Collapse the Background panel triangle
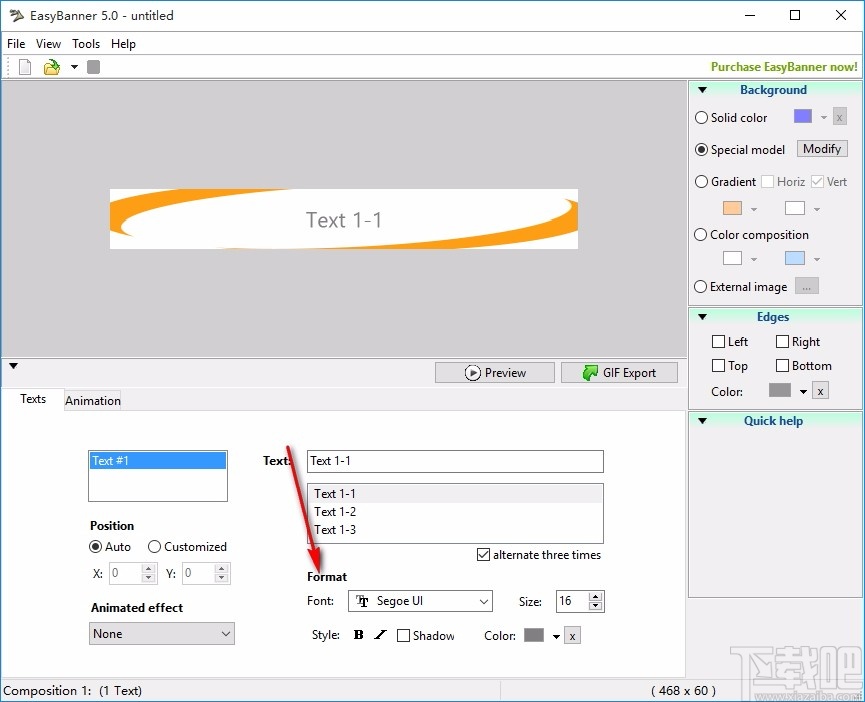This screenshot has width=865, height=702. (702, 90)
